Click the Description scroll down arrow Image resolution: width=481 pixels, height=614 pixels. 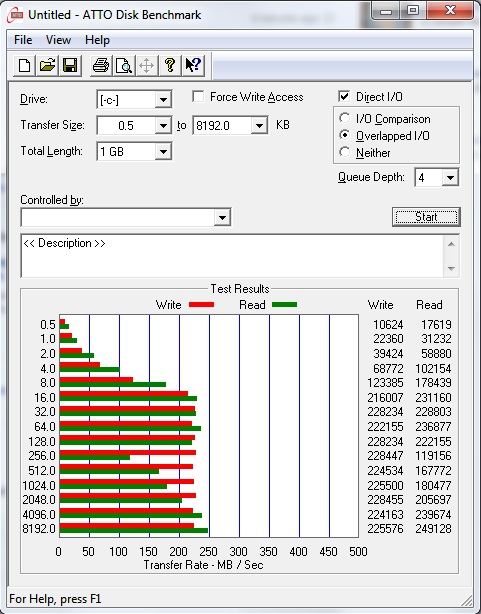point(451,269)
